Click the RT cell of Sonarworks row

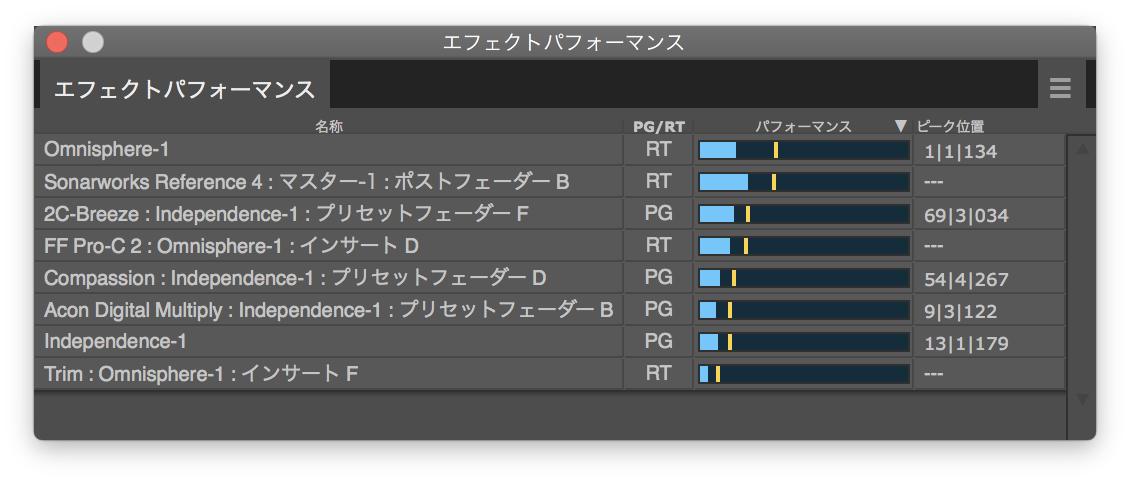coord(659,182)
